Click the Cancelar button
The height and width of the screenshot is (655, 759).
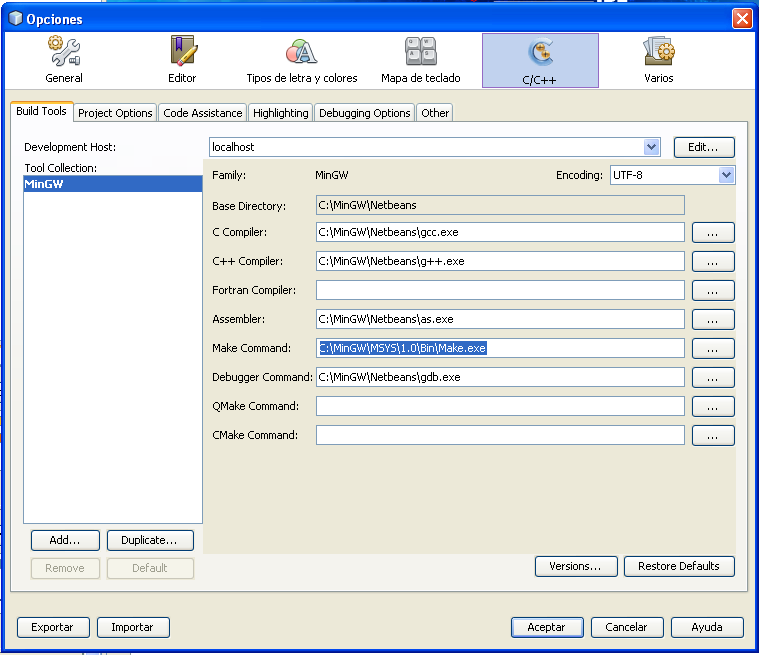627,627
